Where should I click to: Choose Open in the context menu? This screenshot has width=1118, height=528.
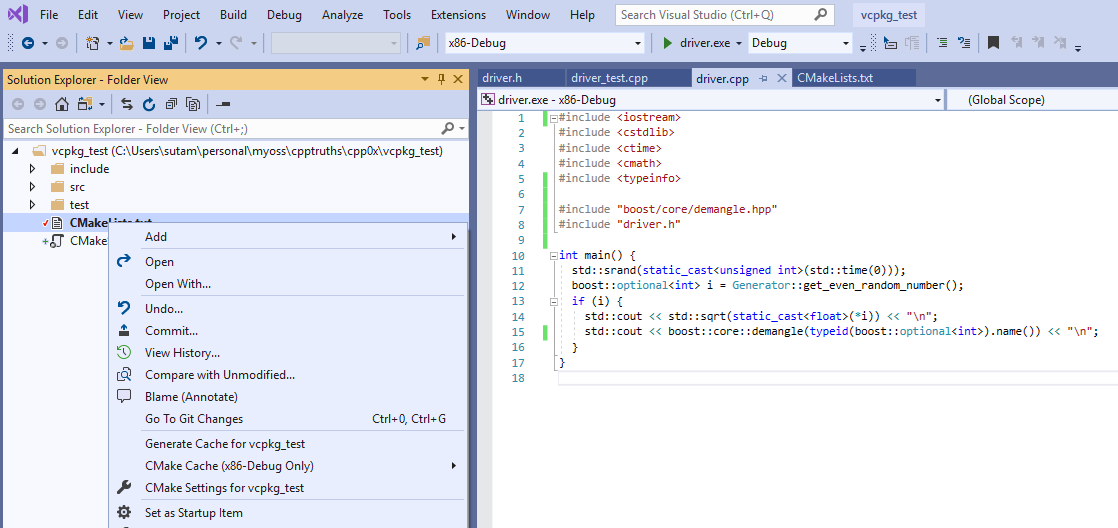(x=287, y=262)
